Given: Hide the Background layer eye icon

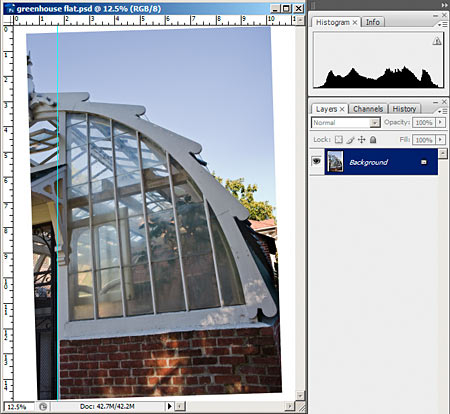Looking at the screenshot, I should click(316, 162).
